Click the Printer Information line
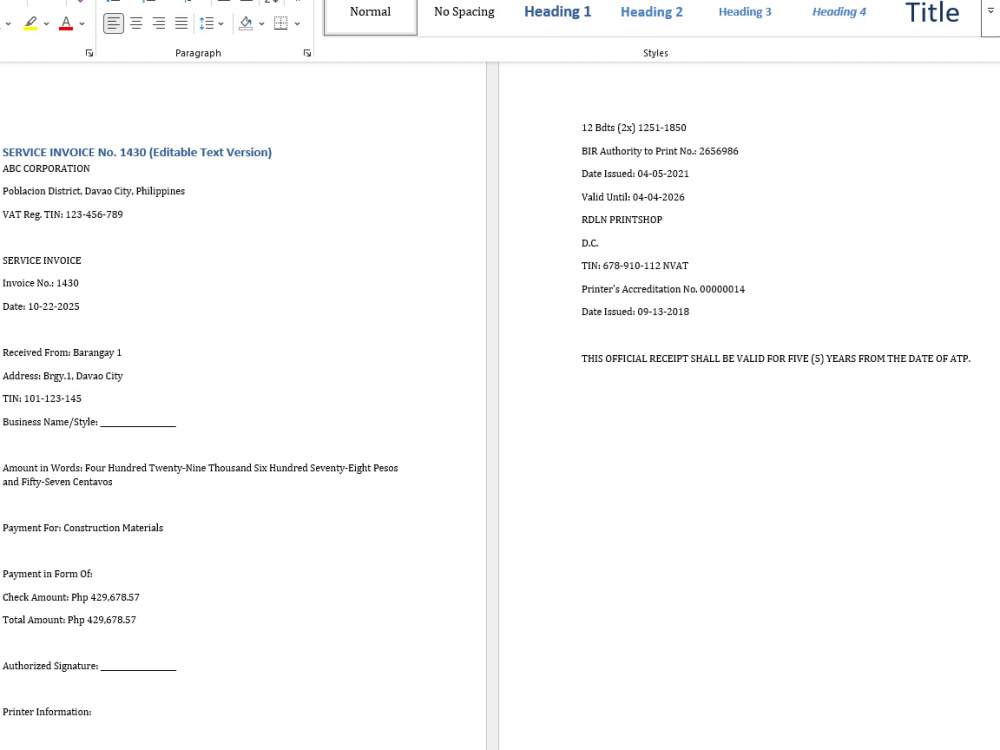The width and height of the screenshot is (1000, 750). pyautogui.click(x=47, y=712)
